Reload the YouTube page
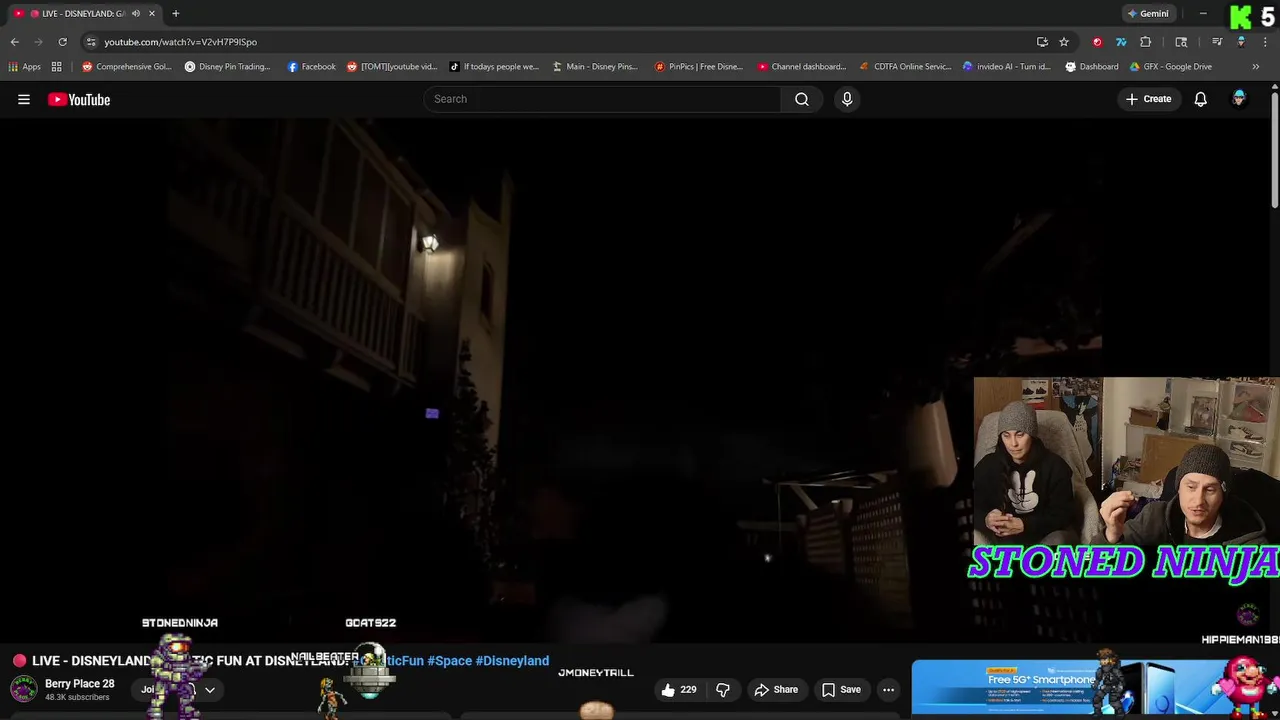The width and height of the screenshot is (1280, 720). coord(62,42)
